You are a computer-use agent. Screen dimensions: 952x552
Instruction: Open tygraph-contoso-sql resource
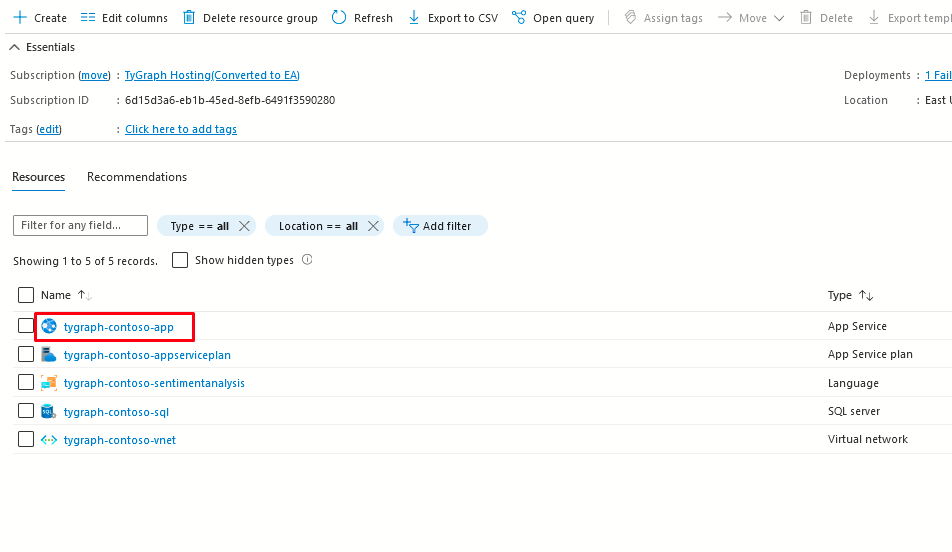[x=116, y=412]
